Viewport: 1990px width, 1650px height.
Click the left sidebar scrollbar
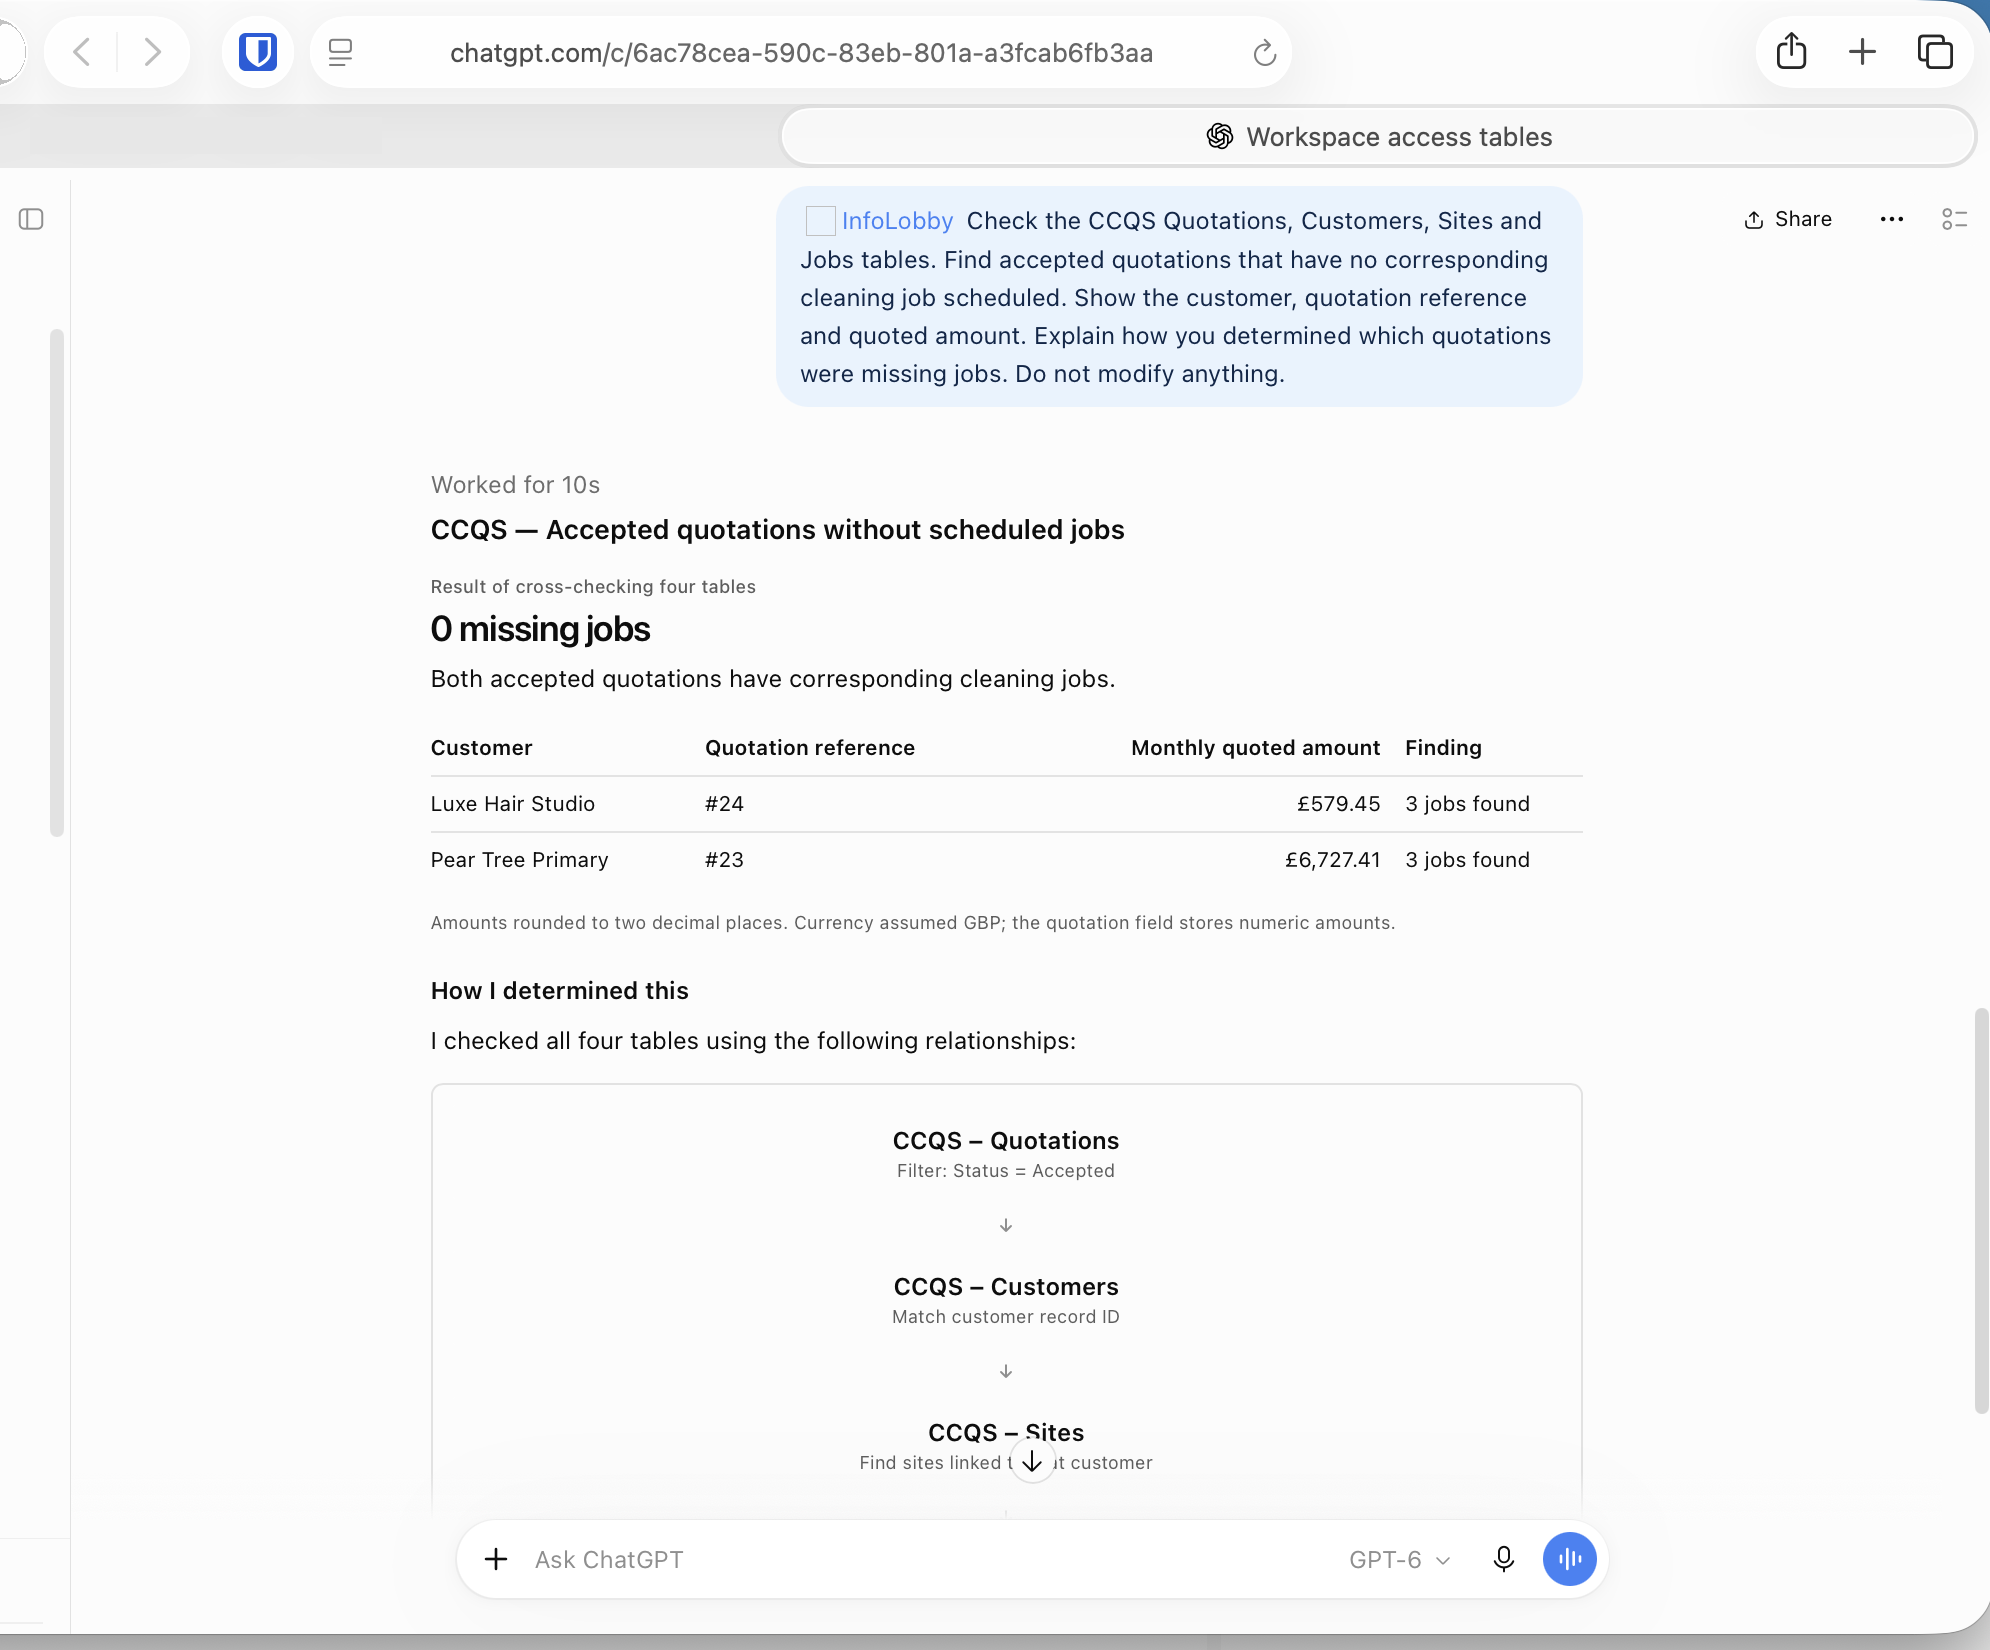57,582
